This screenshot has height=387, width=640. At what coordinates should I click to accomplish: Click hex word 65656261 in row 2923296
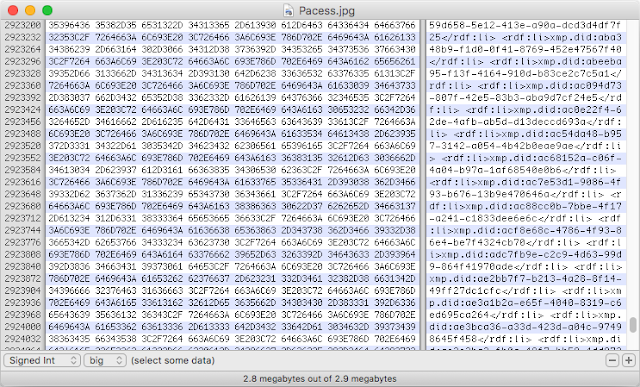coord(395,62)
